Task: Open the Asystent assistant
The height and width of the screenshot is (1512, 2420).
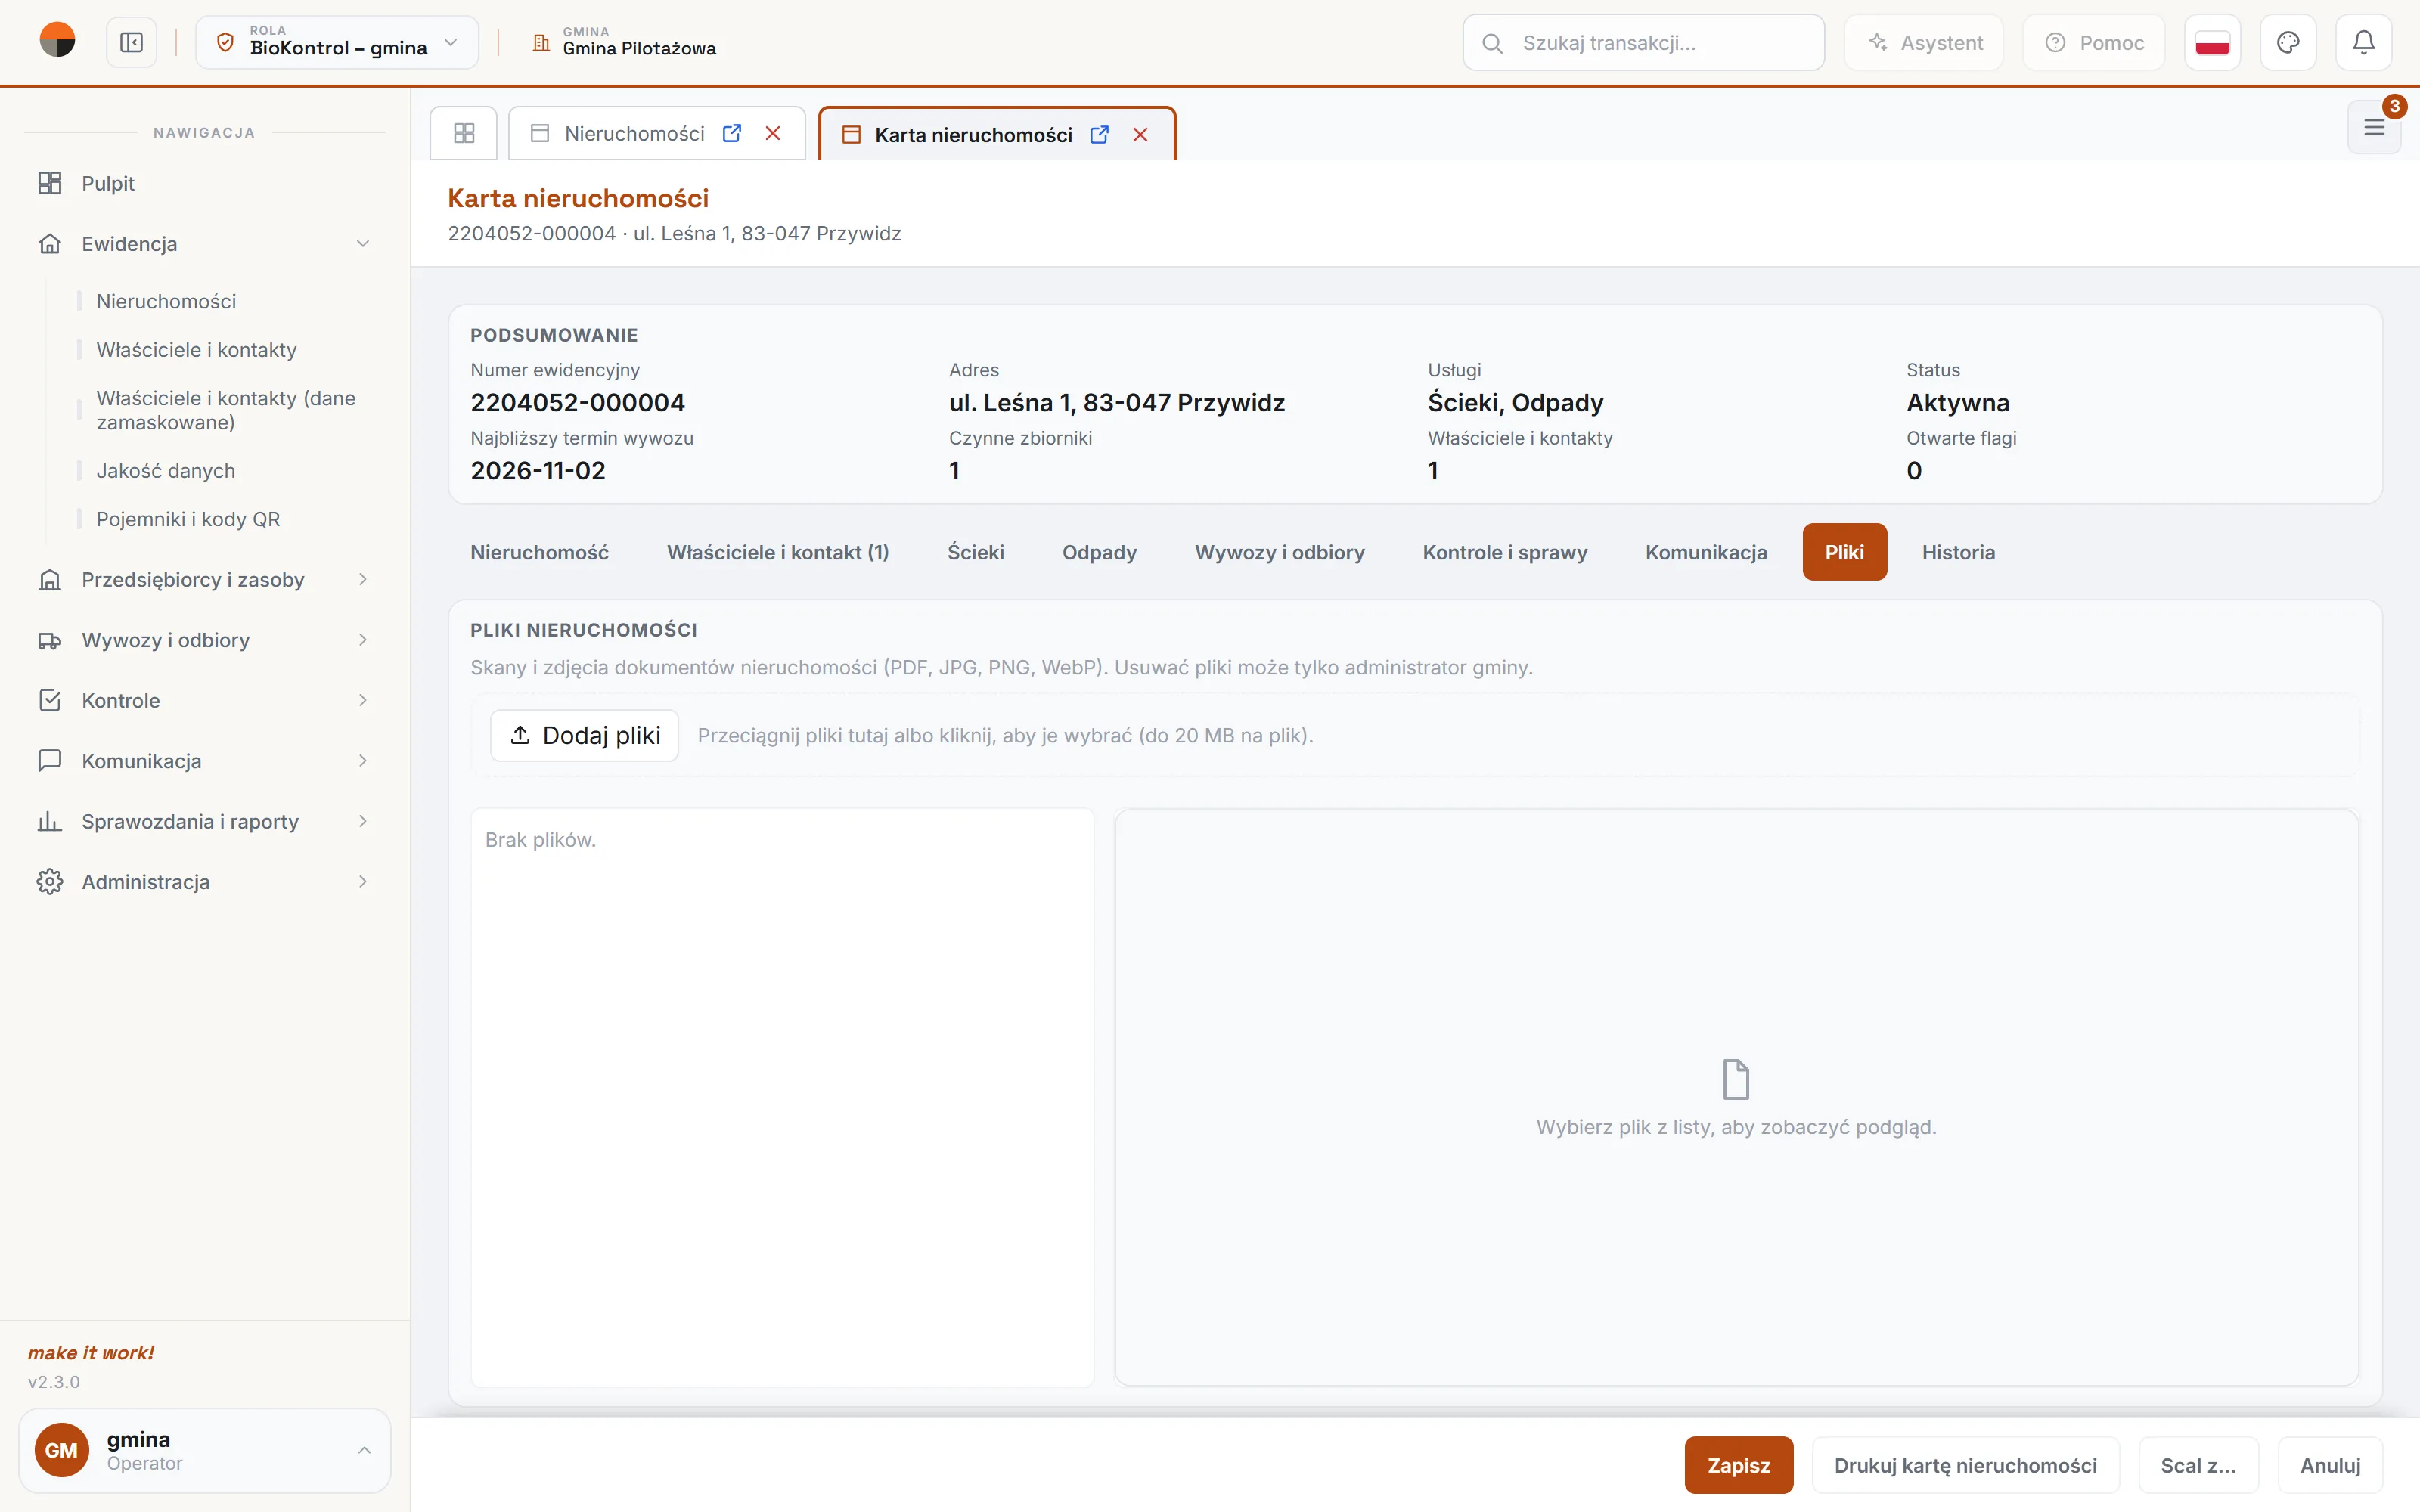Action: (1924, 42)
